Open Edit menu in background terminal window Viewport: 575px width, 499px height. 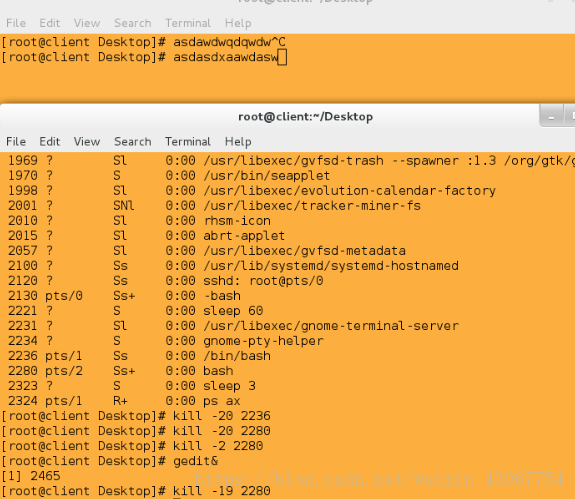pyautogui.click(x=50, y=23)
